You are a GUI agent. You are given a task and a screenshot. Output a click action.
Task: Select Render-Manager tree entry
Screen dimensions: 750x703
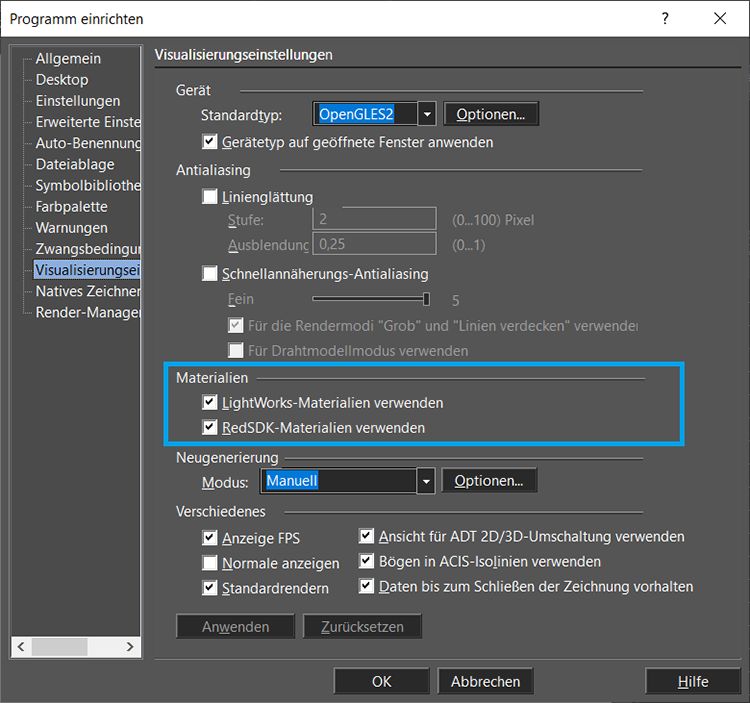[x=88, y=312]
